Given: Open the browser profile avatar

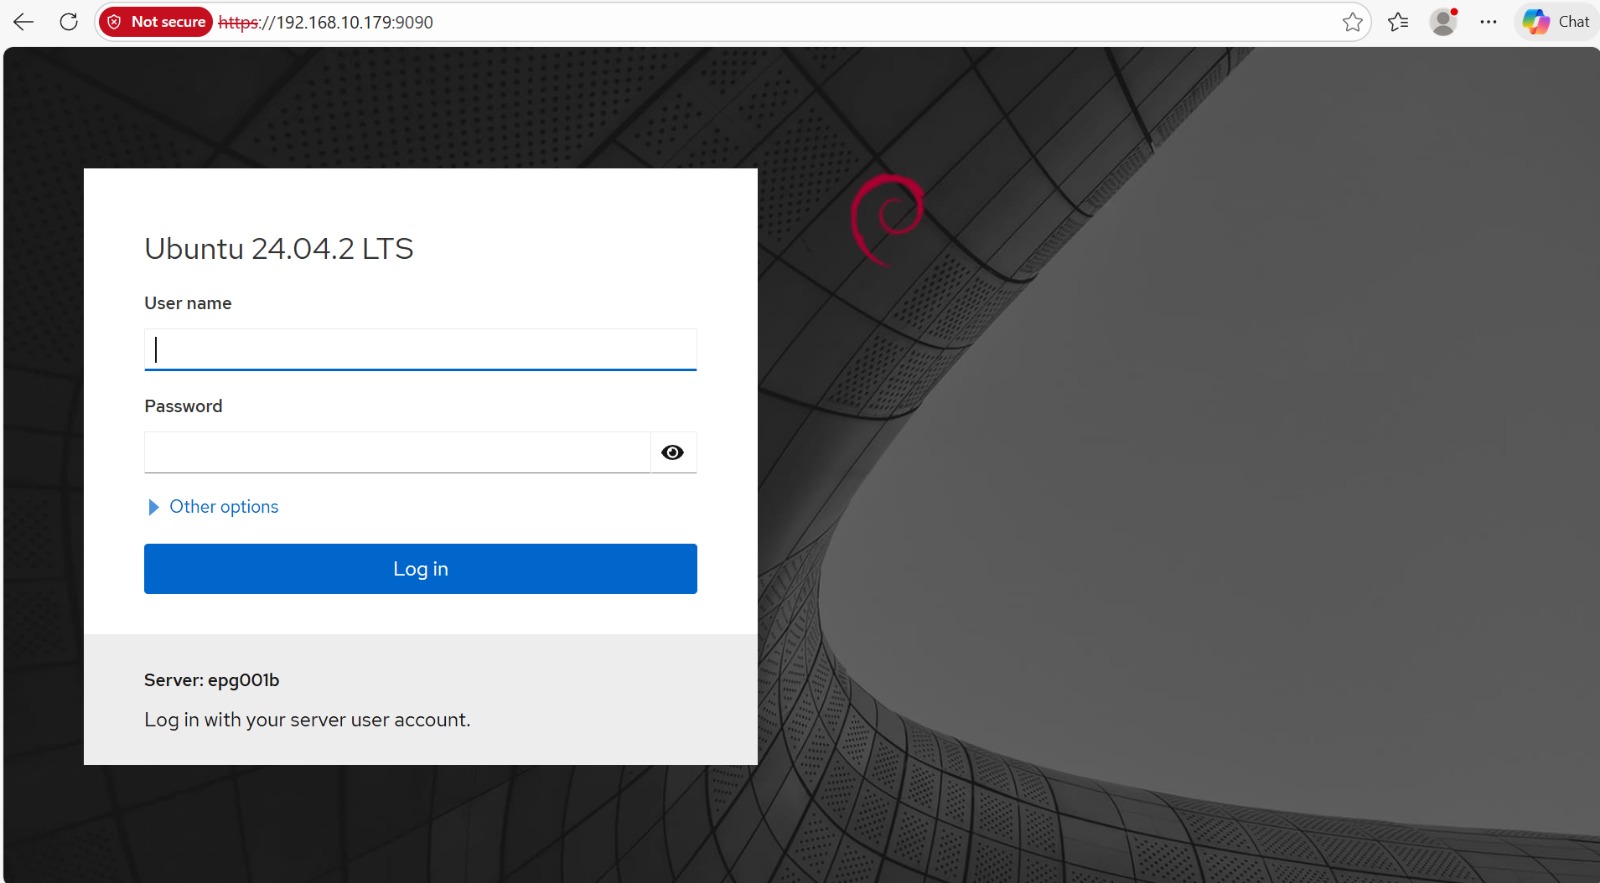Looking at the screenshot, I should 1443,22.
